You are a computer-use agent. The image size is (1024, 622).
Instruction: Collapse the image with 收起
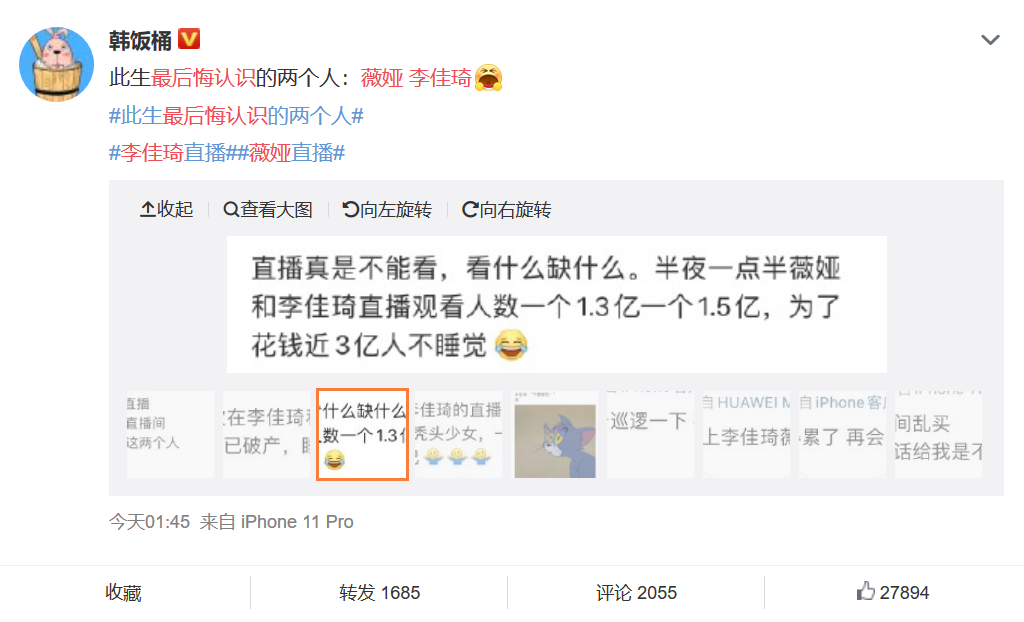click(x=167, y=210)
